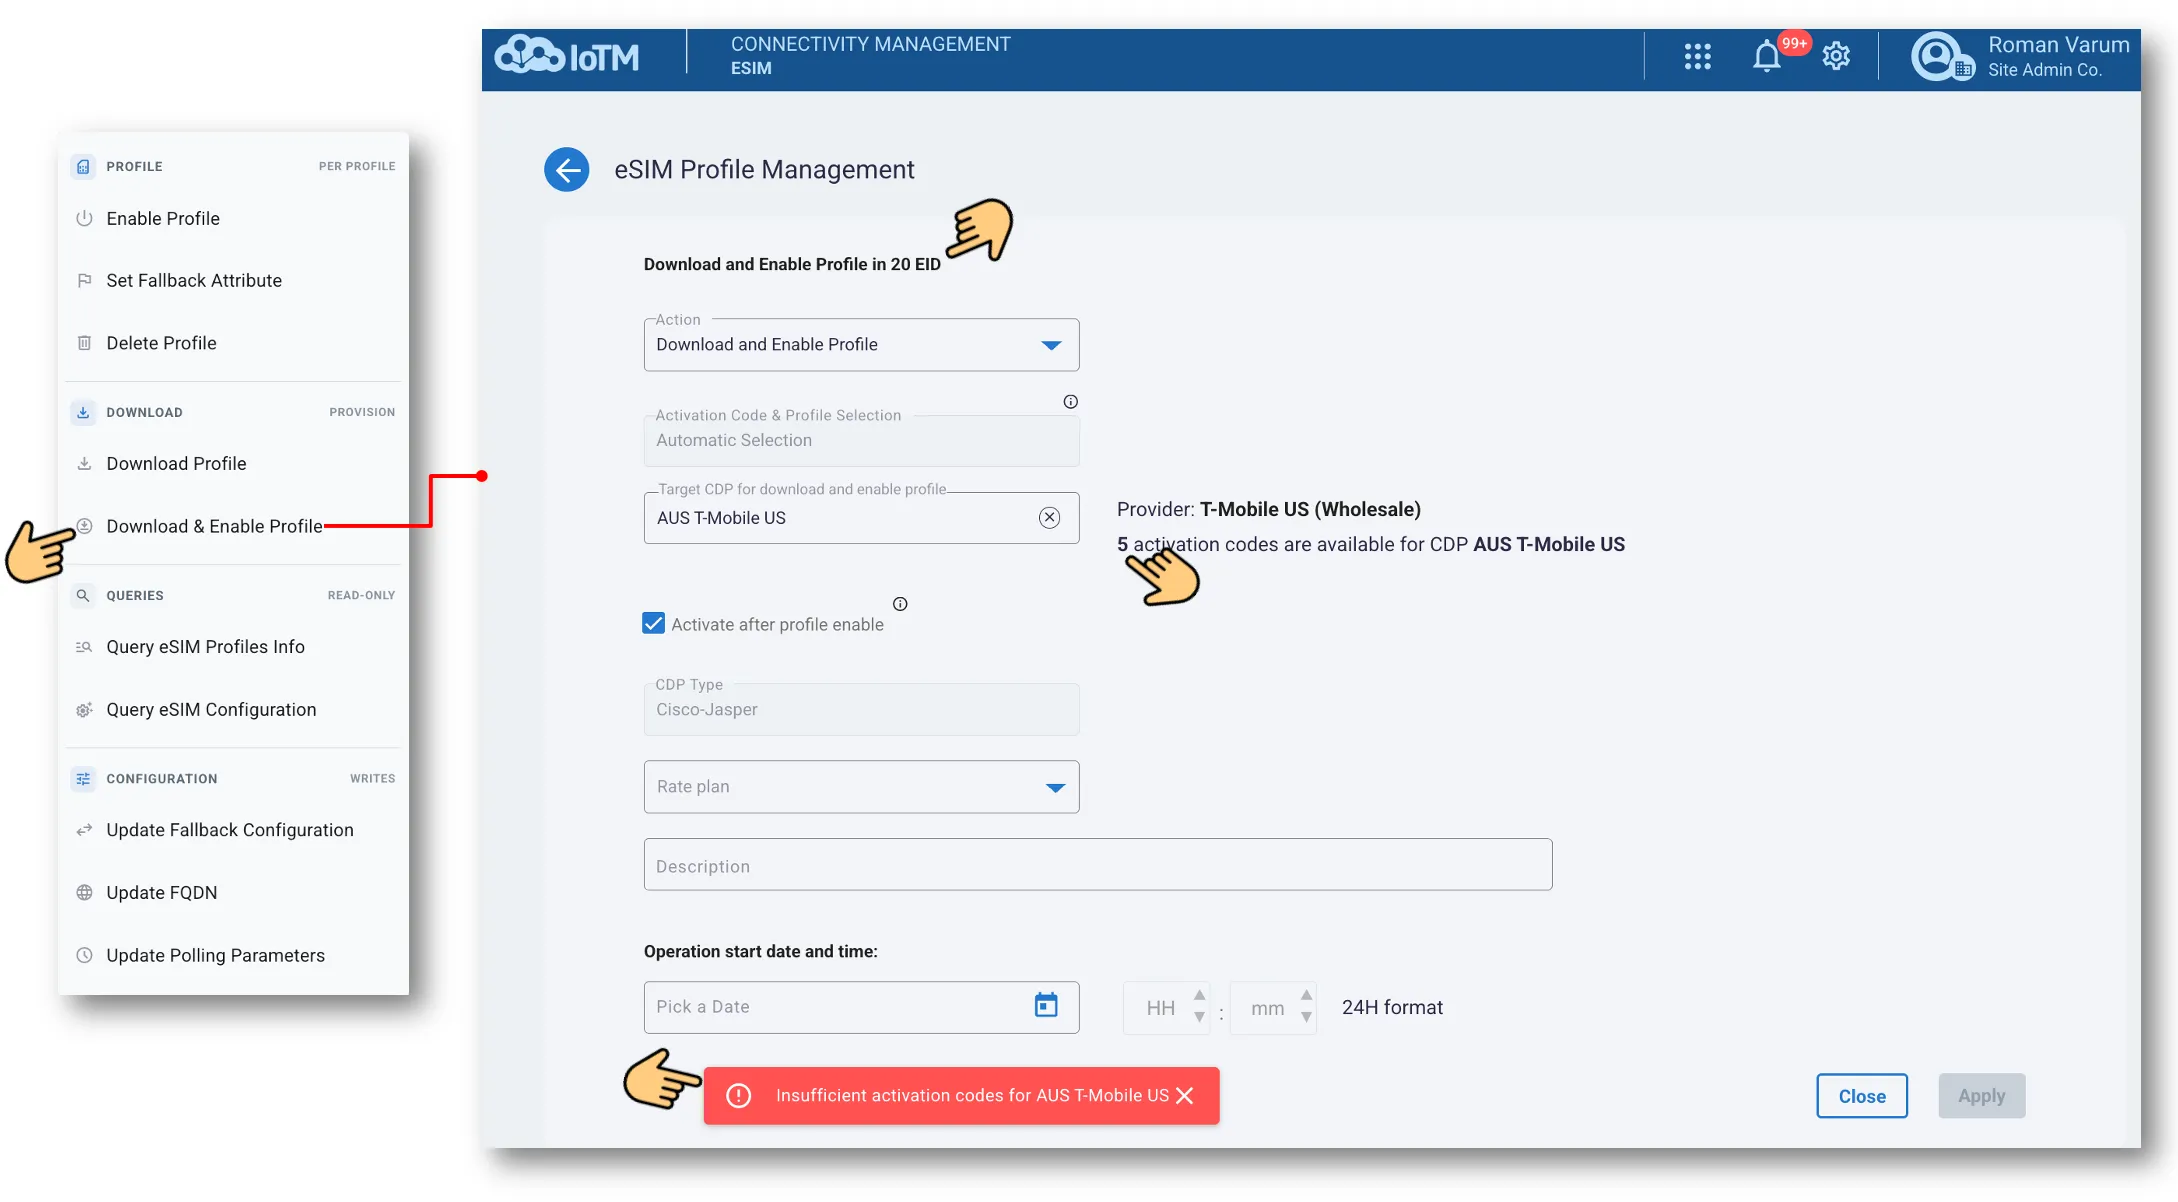This screenshot has height=1202, width=2178.
Task: Increase the mm minutes value
Action: 1306,995
